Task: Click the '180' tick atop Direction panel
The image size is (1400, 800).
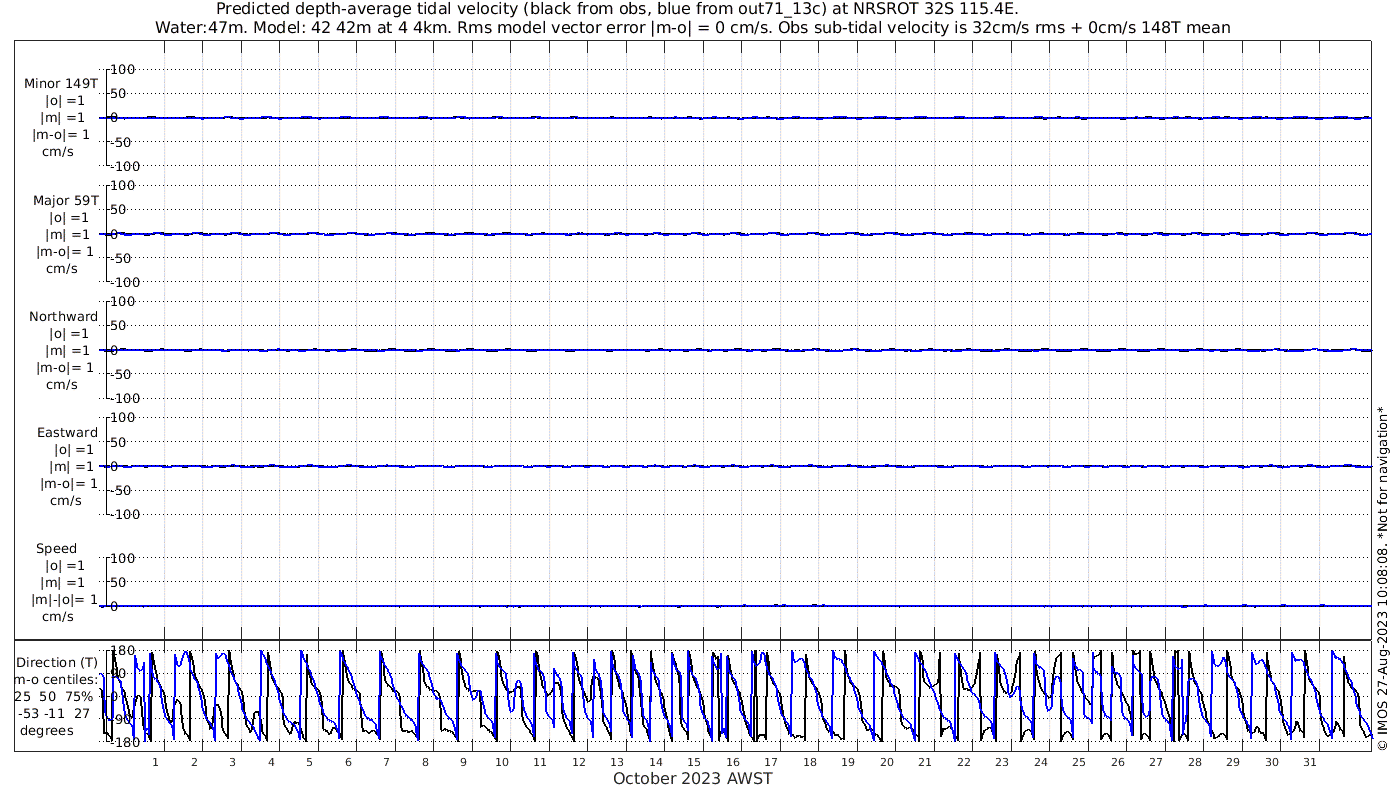Action: (122, 651)
